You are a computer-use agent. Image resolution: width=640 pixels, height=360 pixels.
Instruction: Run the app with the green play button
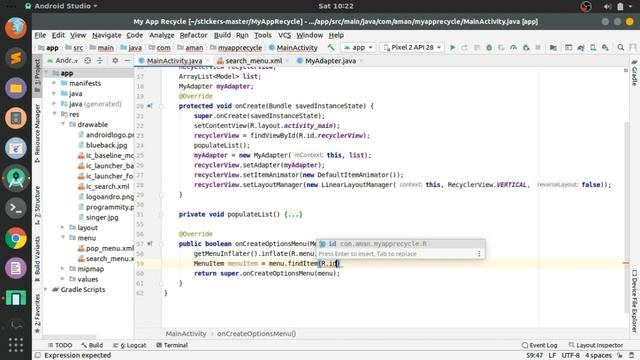click(x=452, y=48)
